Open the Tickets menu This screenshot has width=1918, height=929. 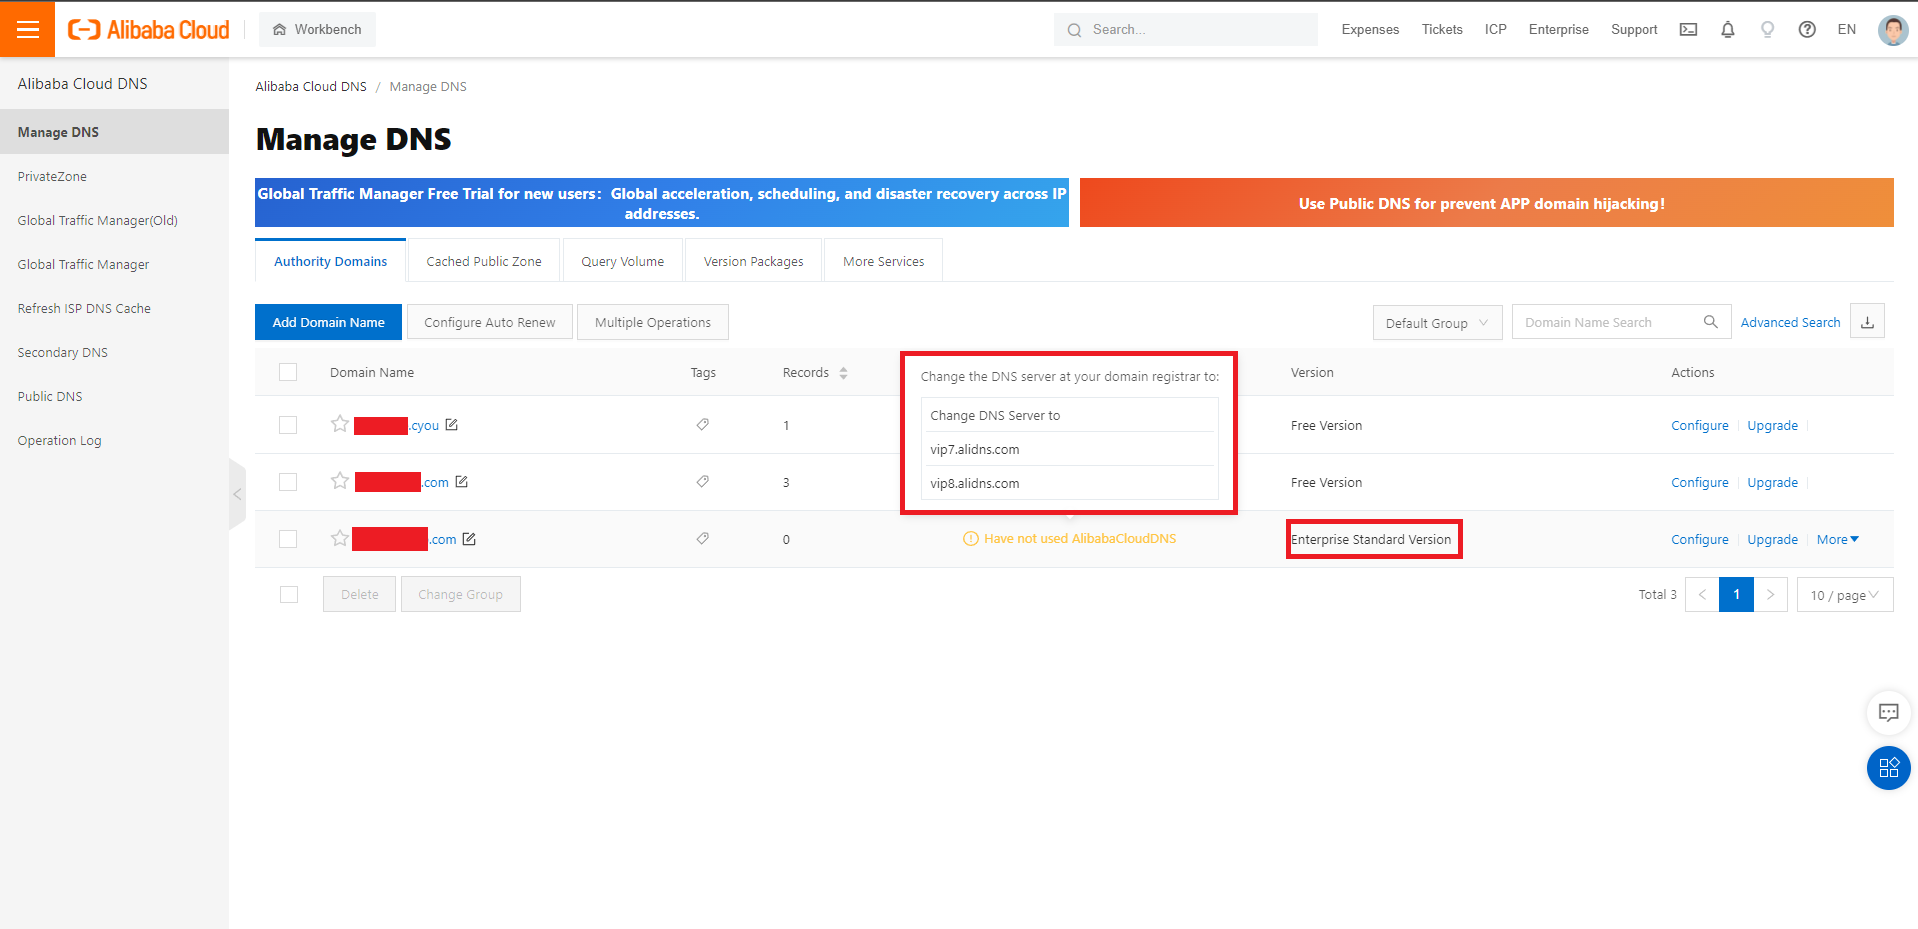1442,30
